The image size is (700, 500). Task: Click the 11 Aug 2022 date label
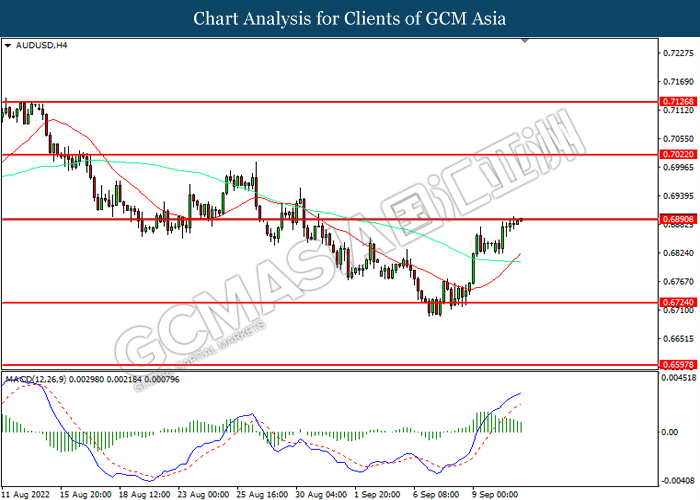click(x=26, y=495)
